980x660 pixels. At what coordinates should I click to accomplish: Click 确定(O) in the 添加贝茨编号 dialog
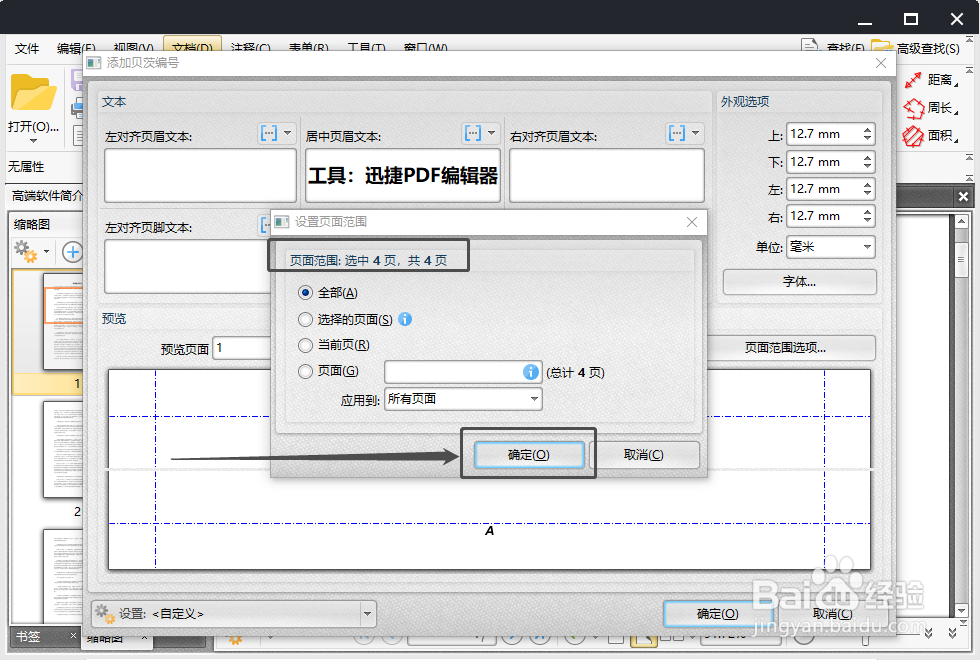click(x=718, y=614)
